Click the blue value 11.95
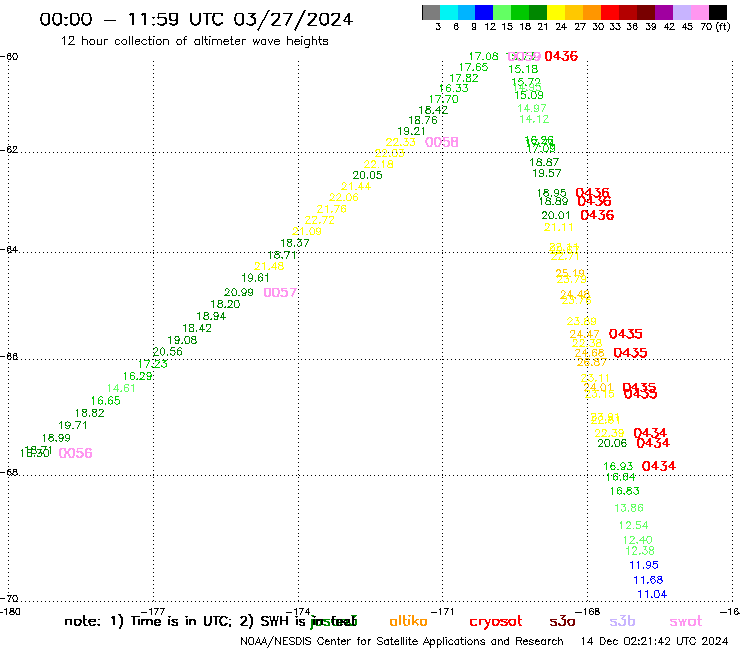 [x=644, y=565]
